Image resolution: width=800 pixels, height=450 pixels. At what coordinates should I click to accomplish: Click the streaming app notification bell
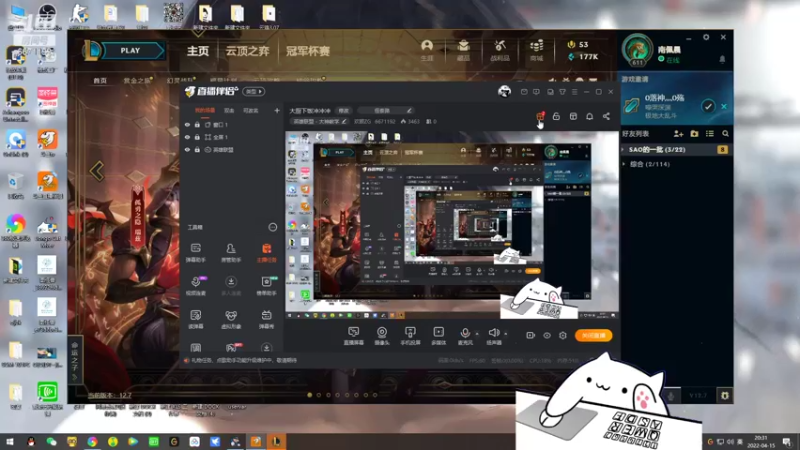pos(589,116)
